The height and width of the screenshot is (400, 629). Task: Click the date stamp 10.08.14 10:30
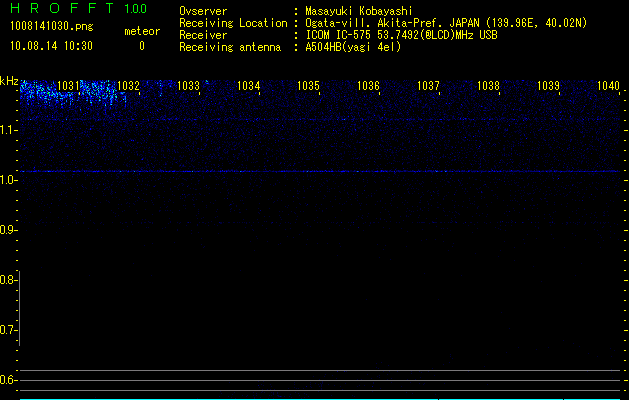click(x=51, y=46)
